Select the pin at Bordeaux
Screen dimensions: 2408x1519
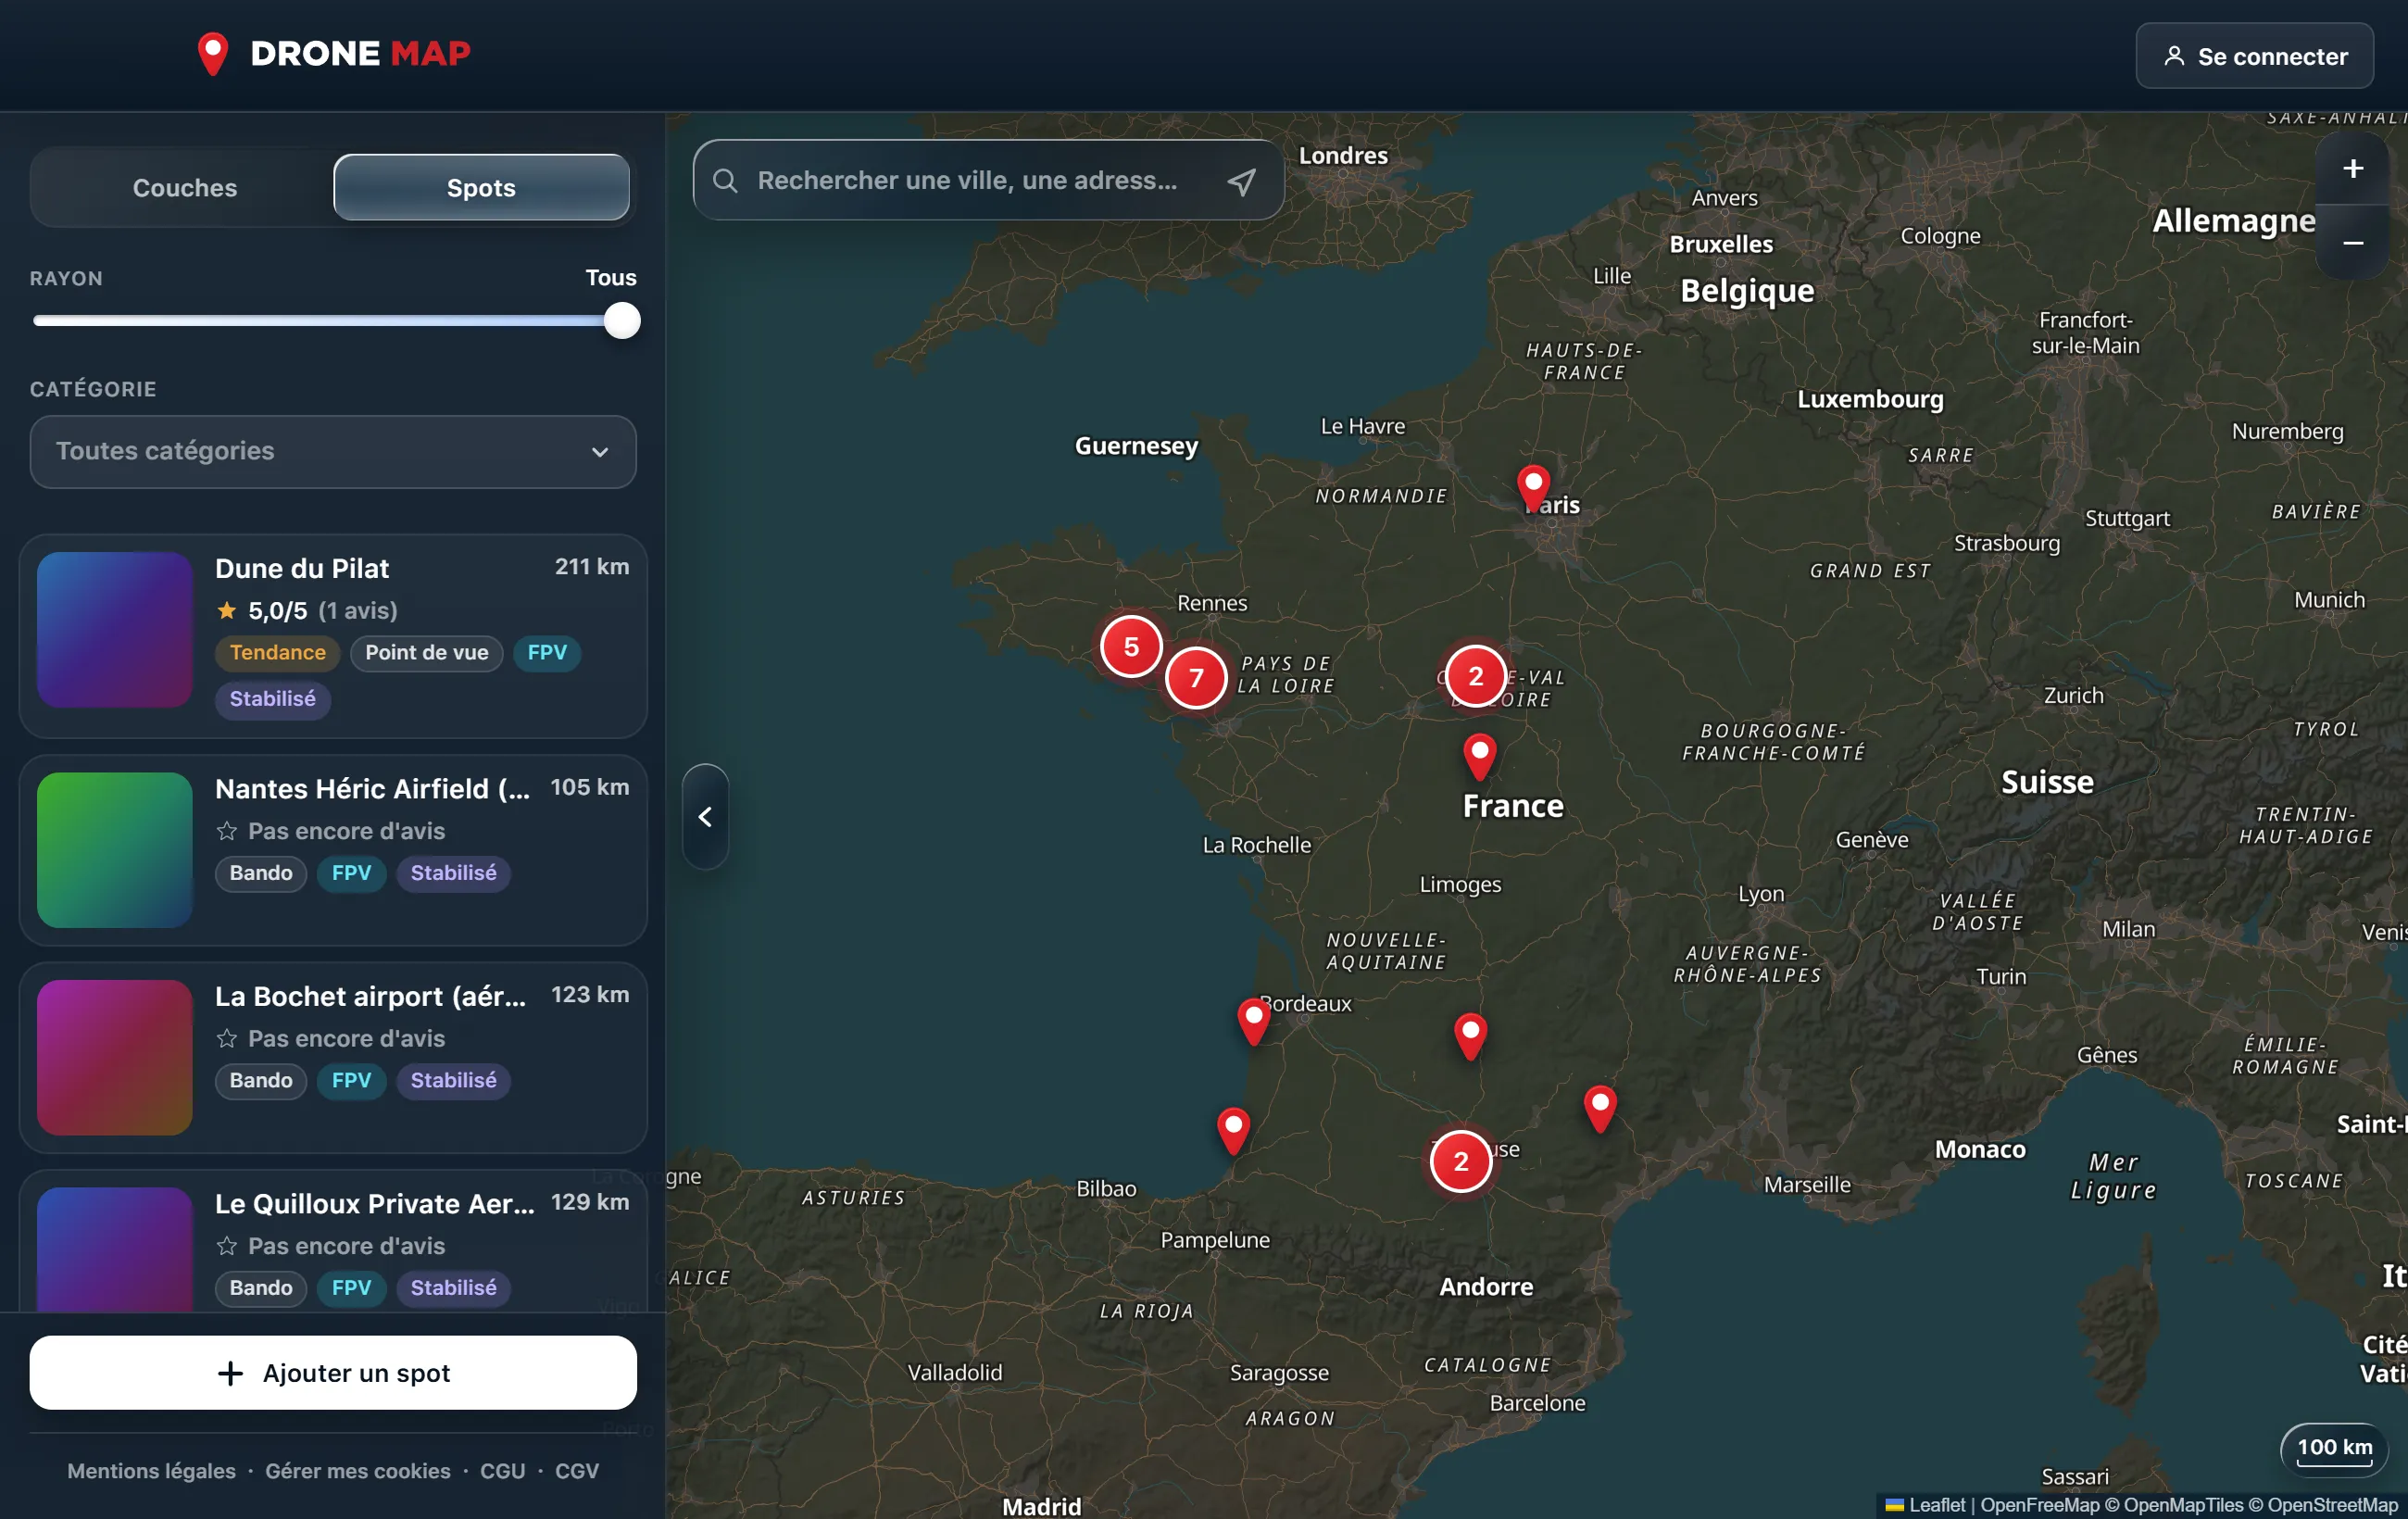click(x=1253, y=1021)
